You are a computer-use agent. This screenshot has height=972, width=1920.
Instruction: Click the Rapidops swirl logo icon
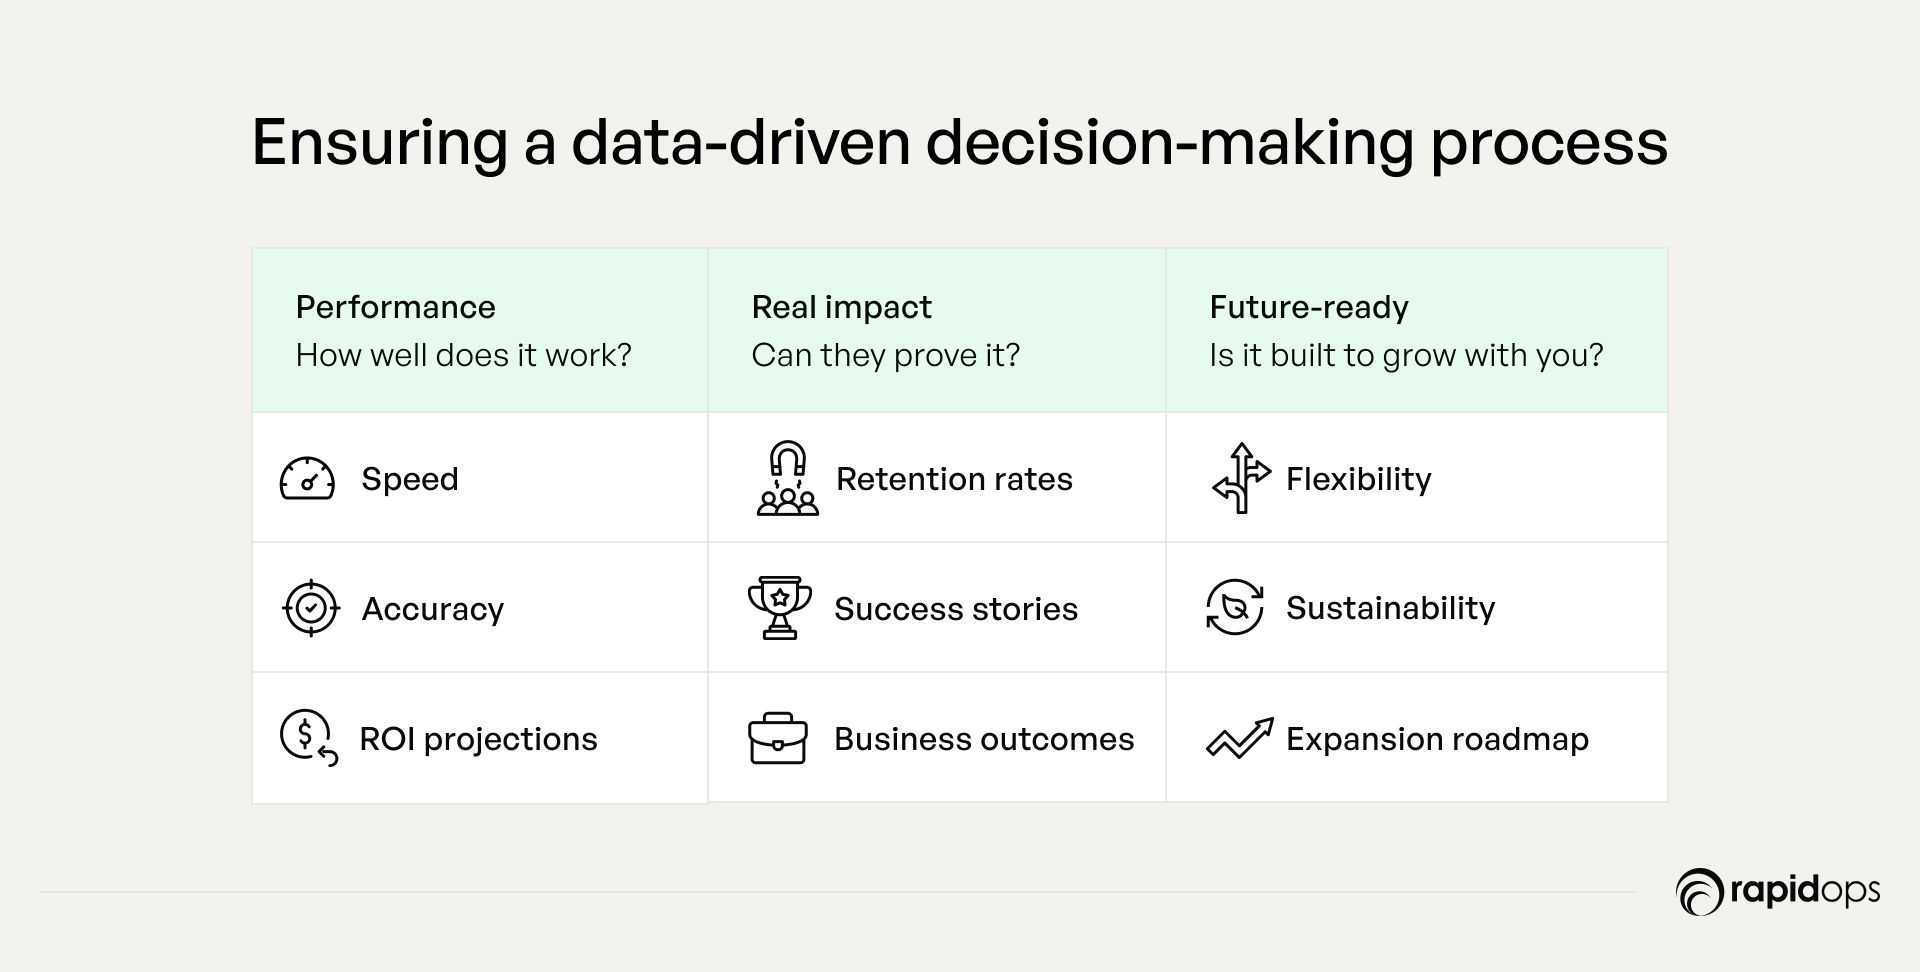[x=1699, y=892]
